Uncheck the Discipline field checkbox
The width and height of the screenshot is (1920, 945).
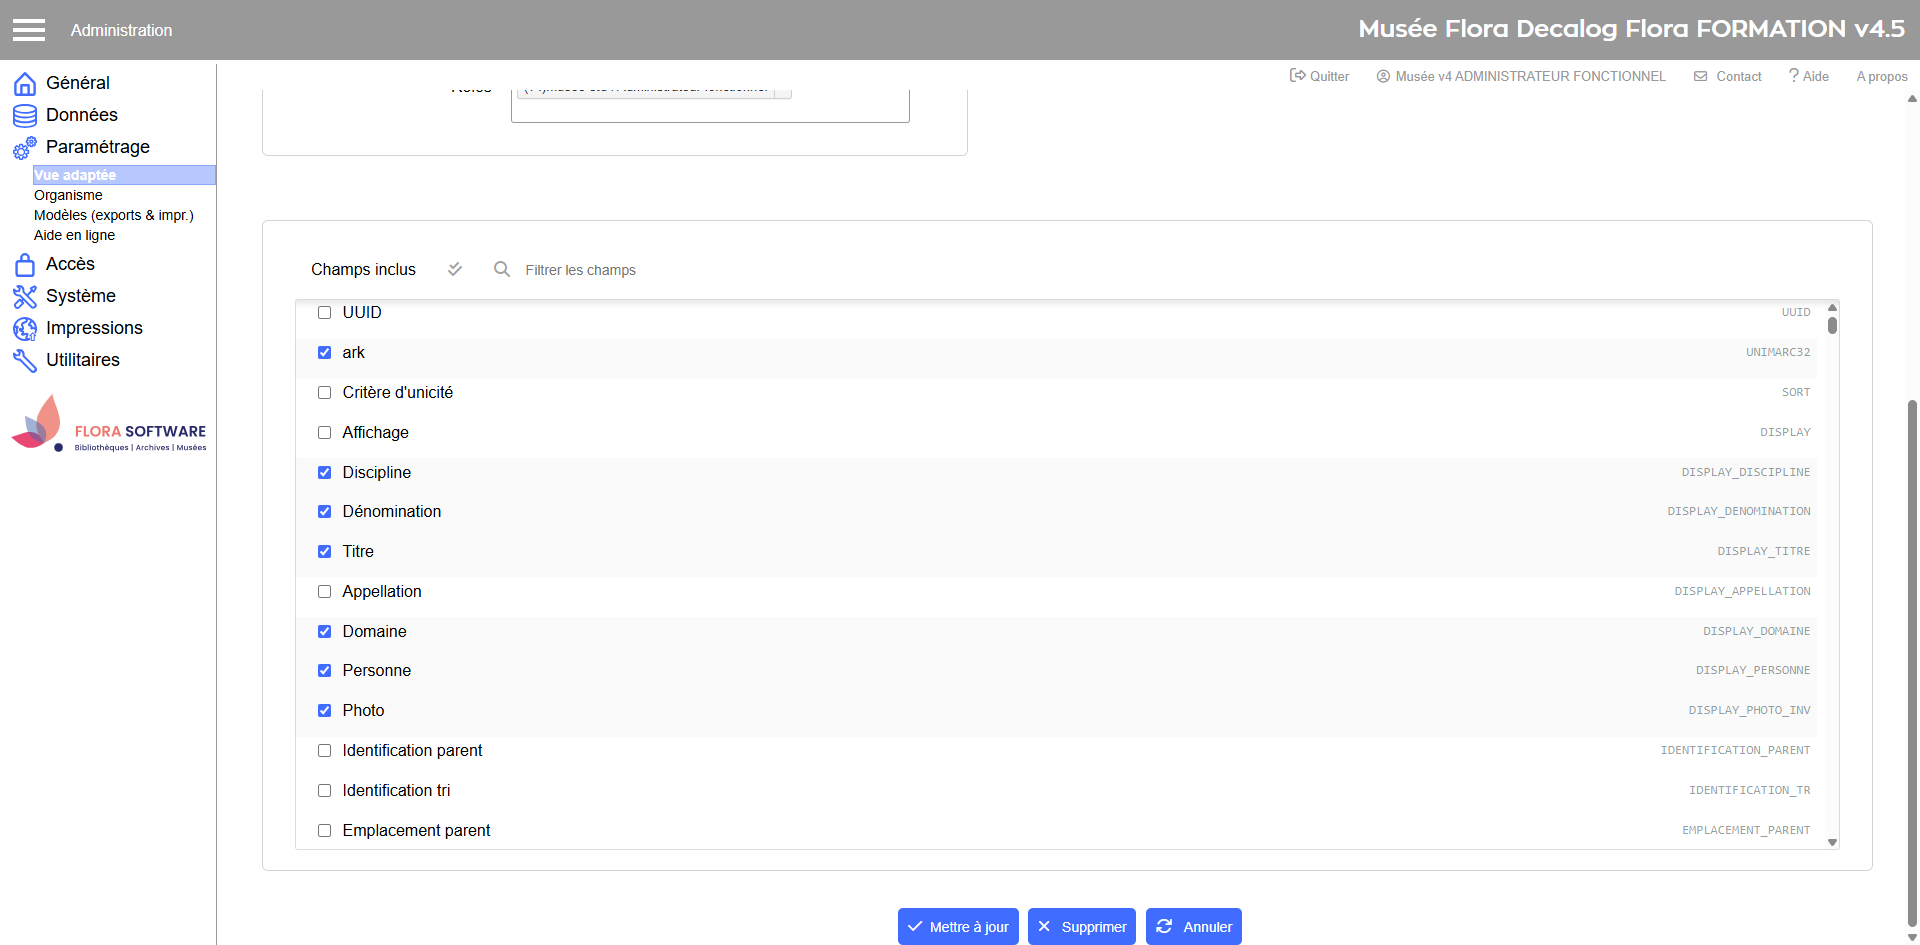(324, 472)
